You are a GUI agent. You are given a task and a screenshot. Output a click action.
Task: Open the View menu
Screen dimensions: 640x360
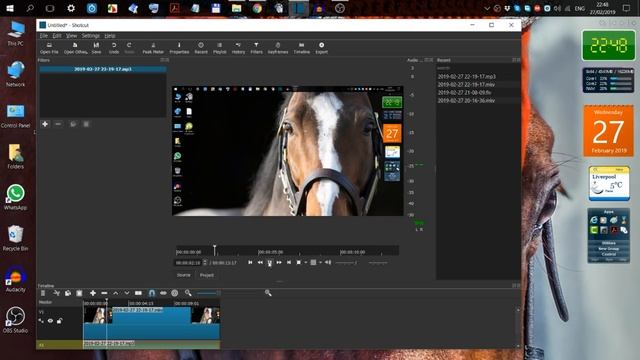tap(71, 36)
